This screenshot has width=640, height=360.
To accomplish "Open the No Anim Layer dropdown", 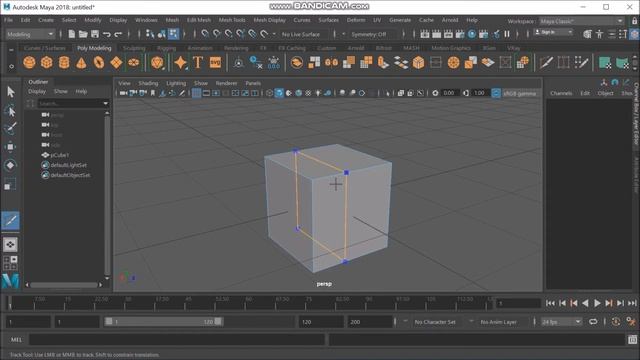I will pyautogui.click(x=498, y=322).
